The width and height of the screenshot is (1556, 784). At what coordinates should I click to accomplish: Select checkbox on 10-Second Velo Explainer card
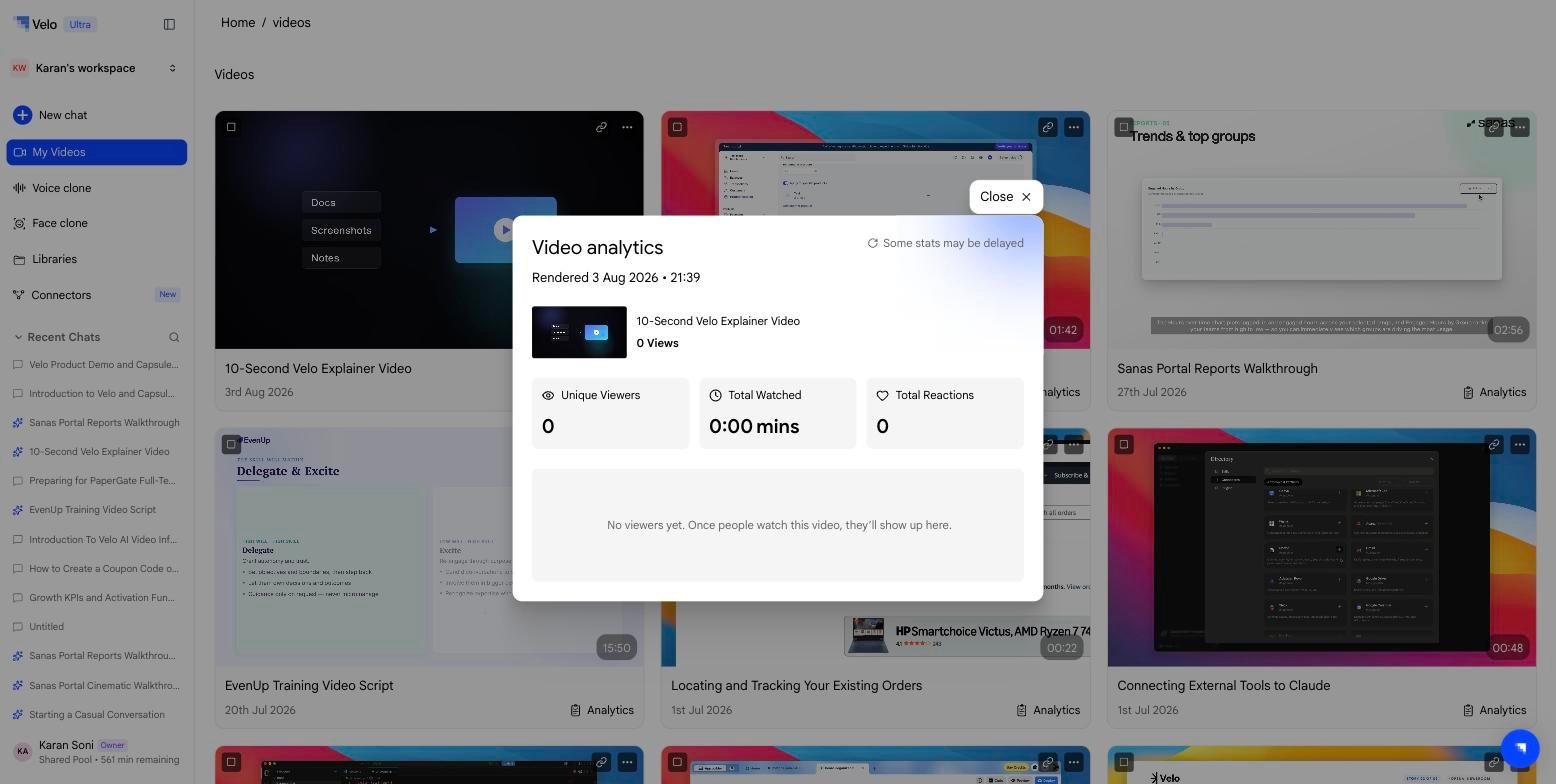click(231, 127)
